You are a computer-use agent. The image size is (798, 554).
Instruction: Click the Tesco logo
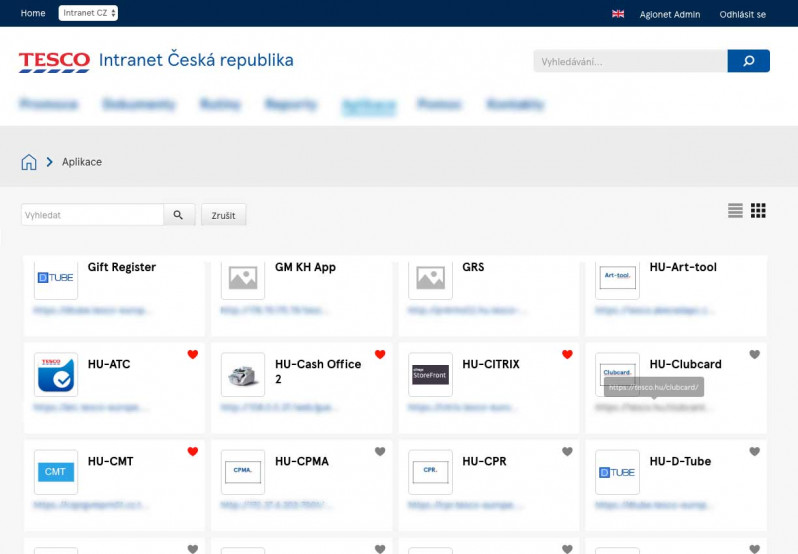(x=54, y=62)
